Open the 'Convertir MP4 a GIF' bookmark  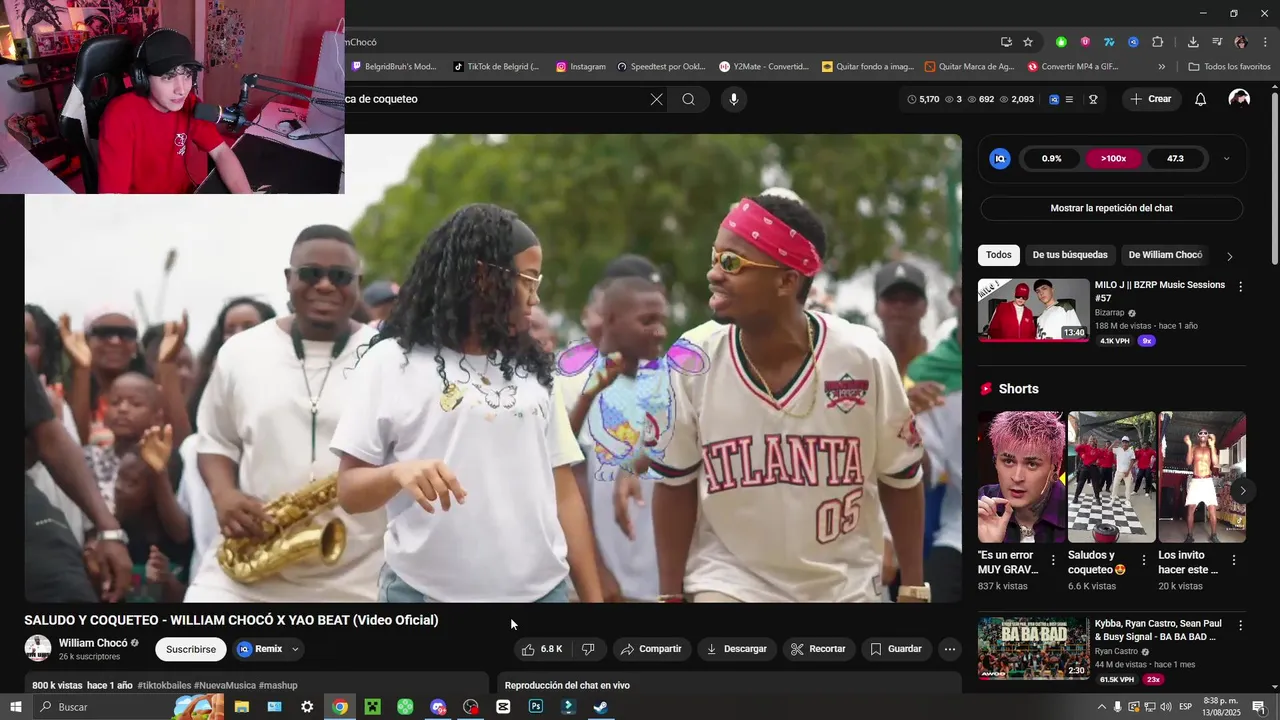coord(1073,67)
